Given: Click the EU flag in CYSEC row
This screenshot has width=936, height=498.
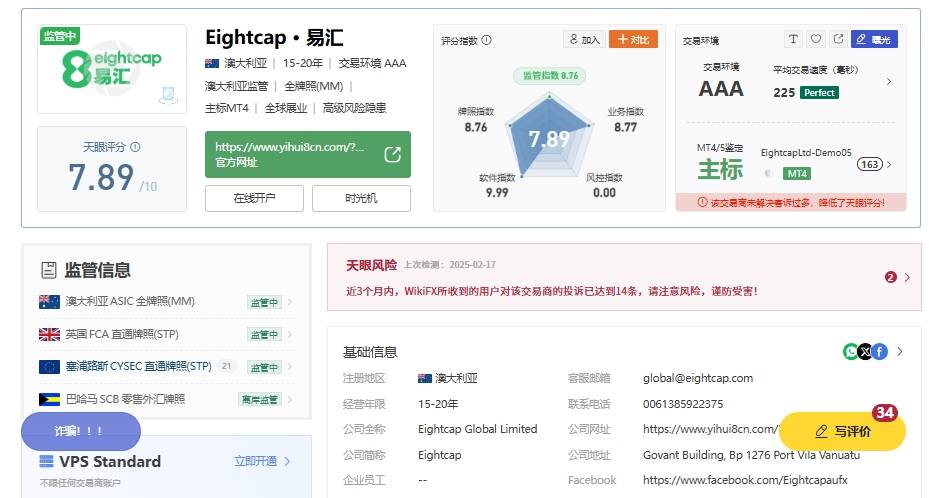Looking at the screenshot, I should [x=49, y=367].
